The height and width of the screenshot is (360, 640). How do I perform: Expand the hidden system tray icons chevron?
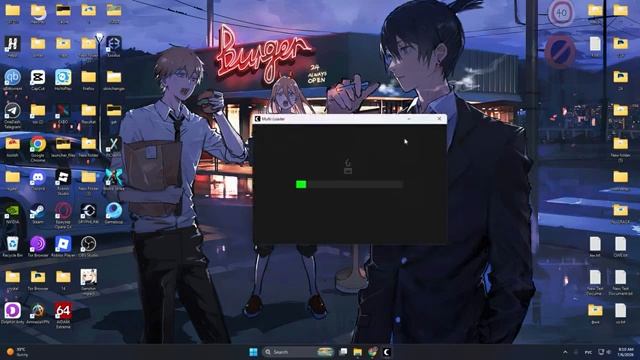565,352
